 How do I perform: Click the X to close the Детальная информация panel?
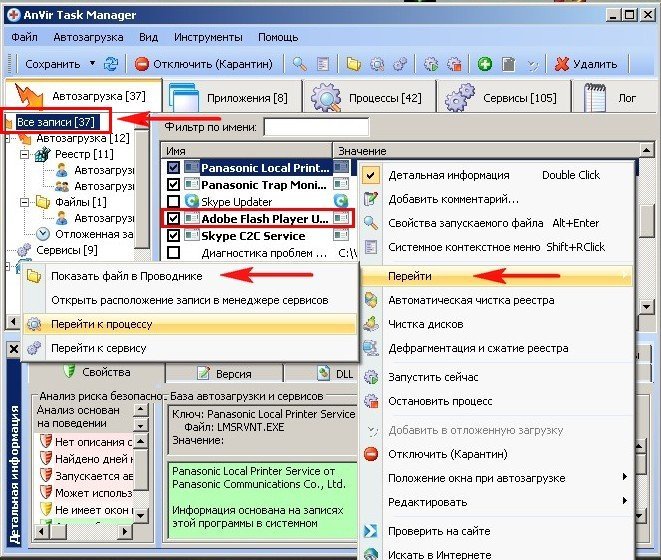pyautogui.click(x=13, y=349)
